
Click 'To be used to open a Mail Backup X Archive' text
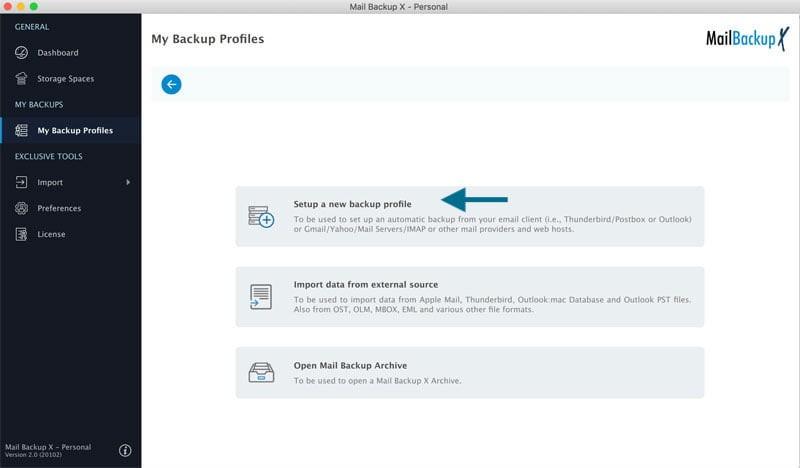pyautogui.click(x=377, y=381)
